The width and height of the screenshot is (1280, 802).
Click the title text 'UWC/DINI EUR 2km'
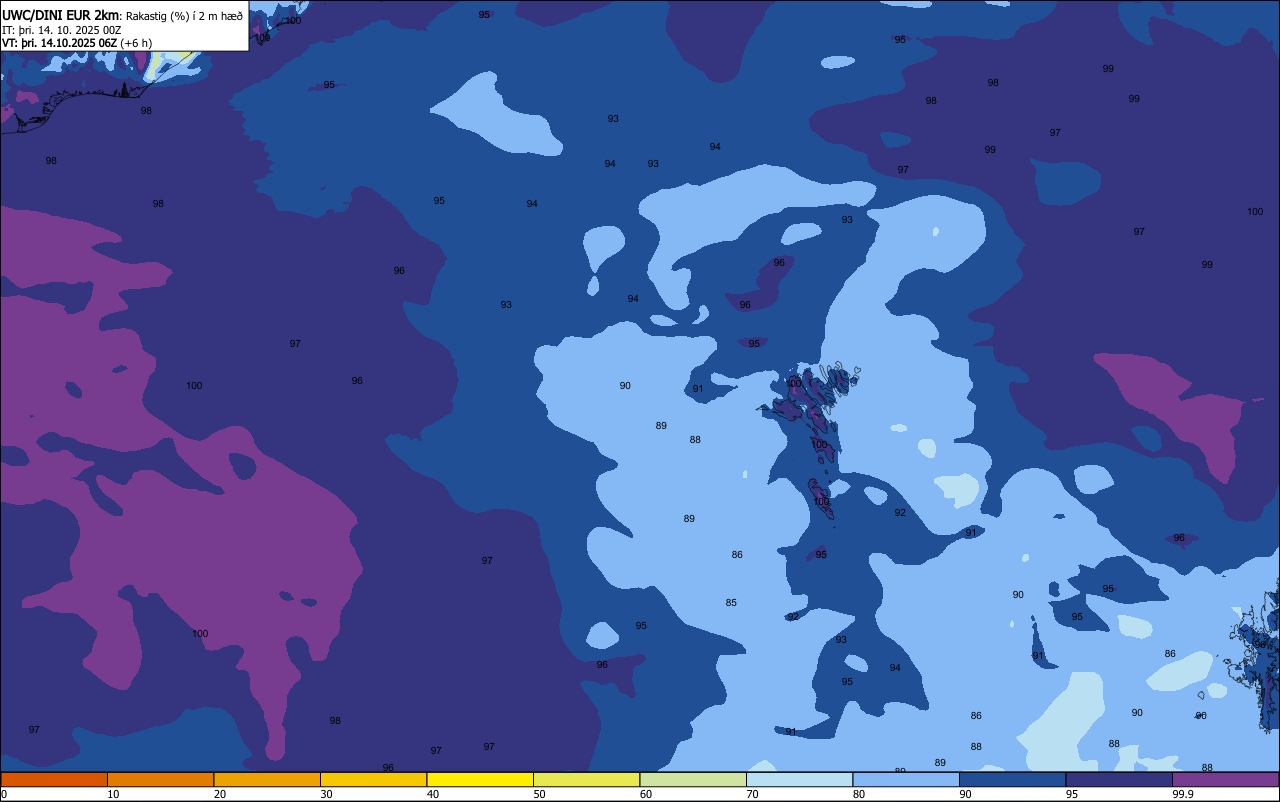(60, 15)
